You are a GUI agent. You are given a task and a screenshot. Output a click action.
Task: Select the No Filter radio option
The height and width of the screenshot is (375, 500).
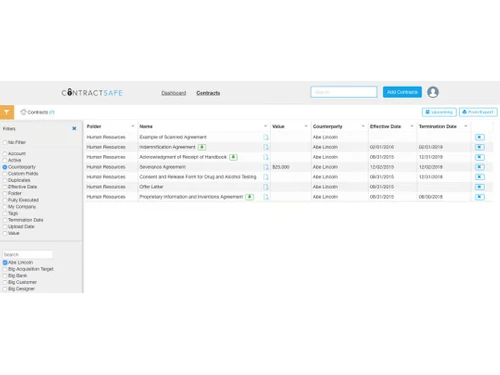click(x=5, y=142)
